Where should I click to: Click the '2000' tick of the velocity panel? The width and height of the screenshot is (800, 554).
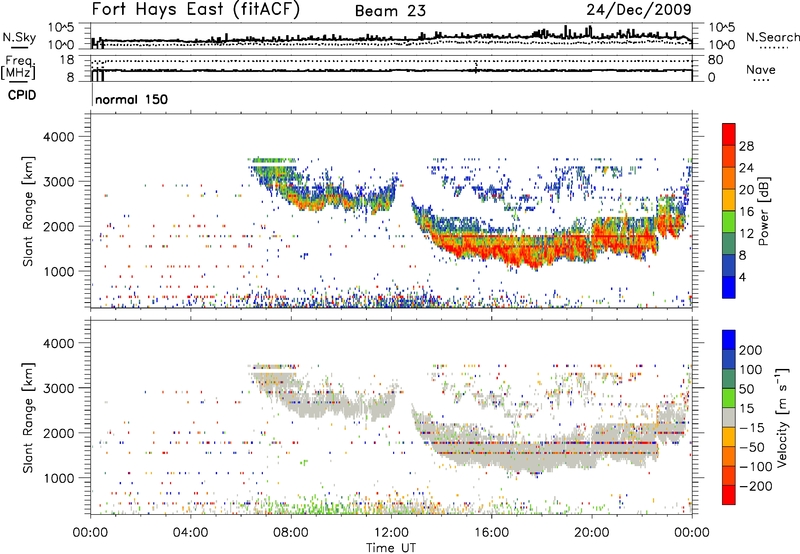[58, 433]
